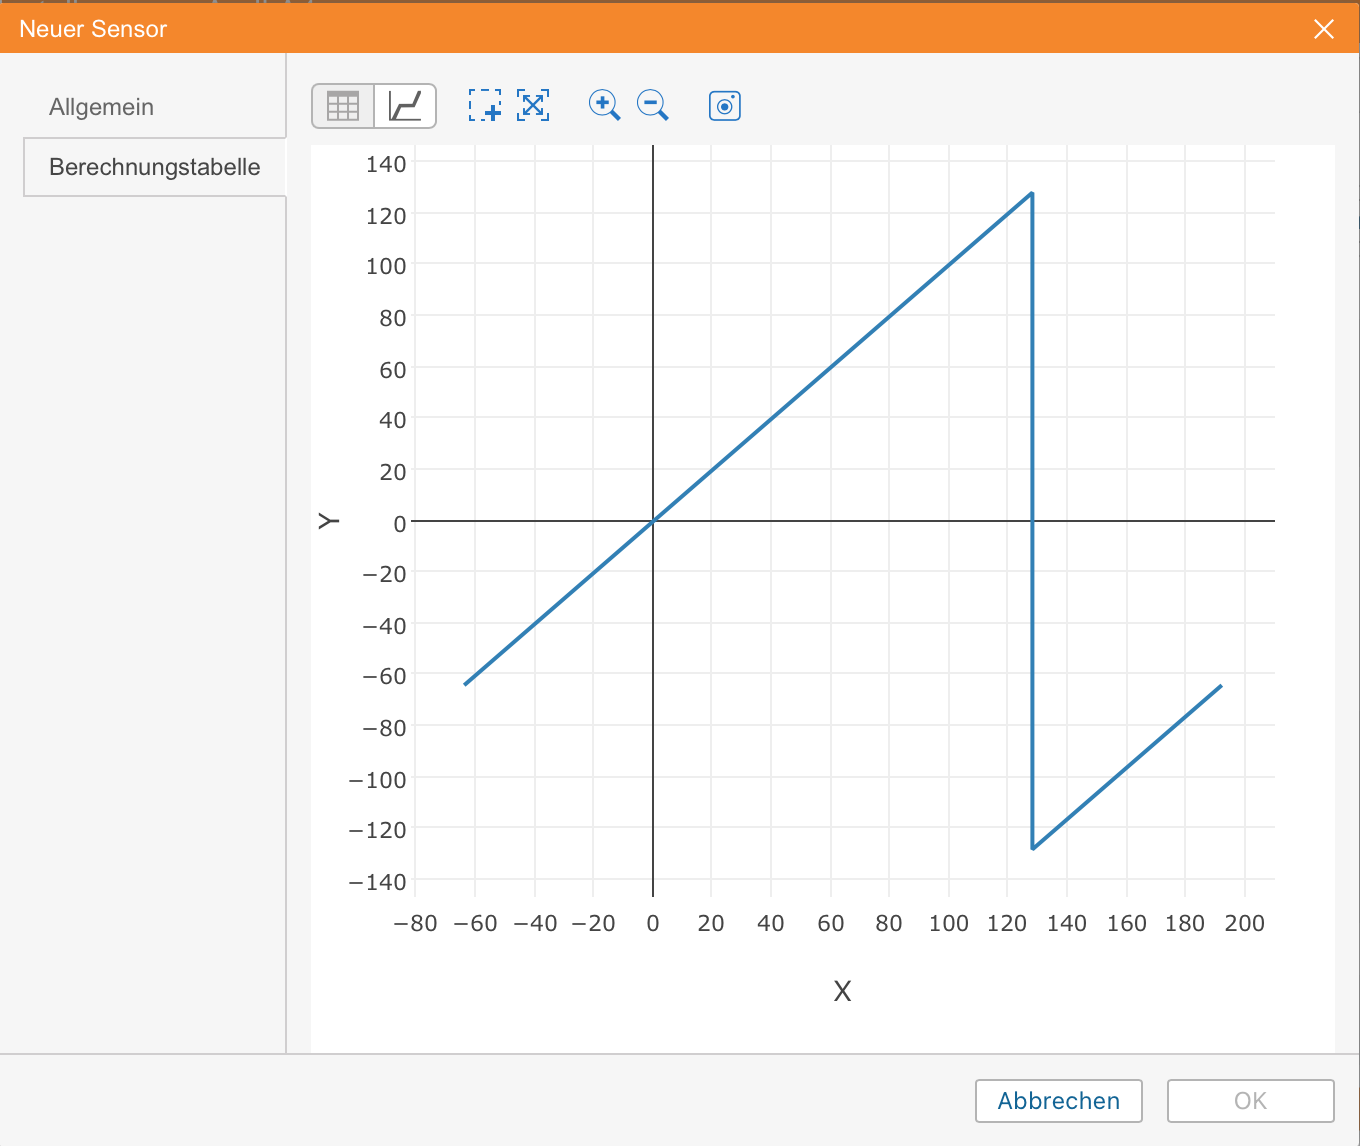
Task: Zoom out with the magnifier minus icon
Action: point(653,105)
